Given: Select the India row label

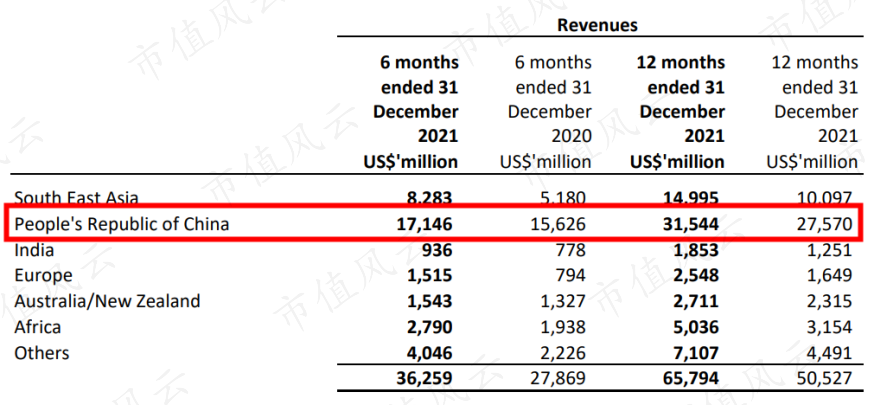Looking at the screenshot, I should coord(34,250).
